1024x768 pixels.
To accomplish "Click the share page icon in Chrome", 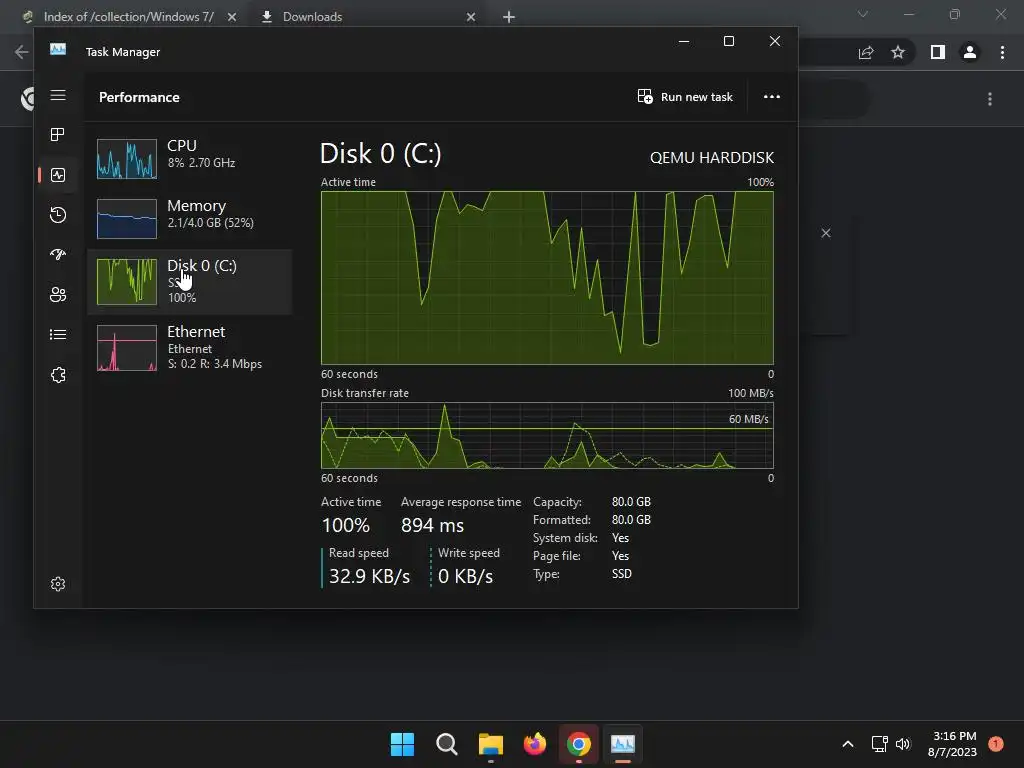I will coord(866,52).
